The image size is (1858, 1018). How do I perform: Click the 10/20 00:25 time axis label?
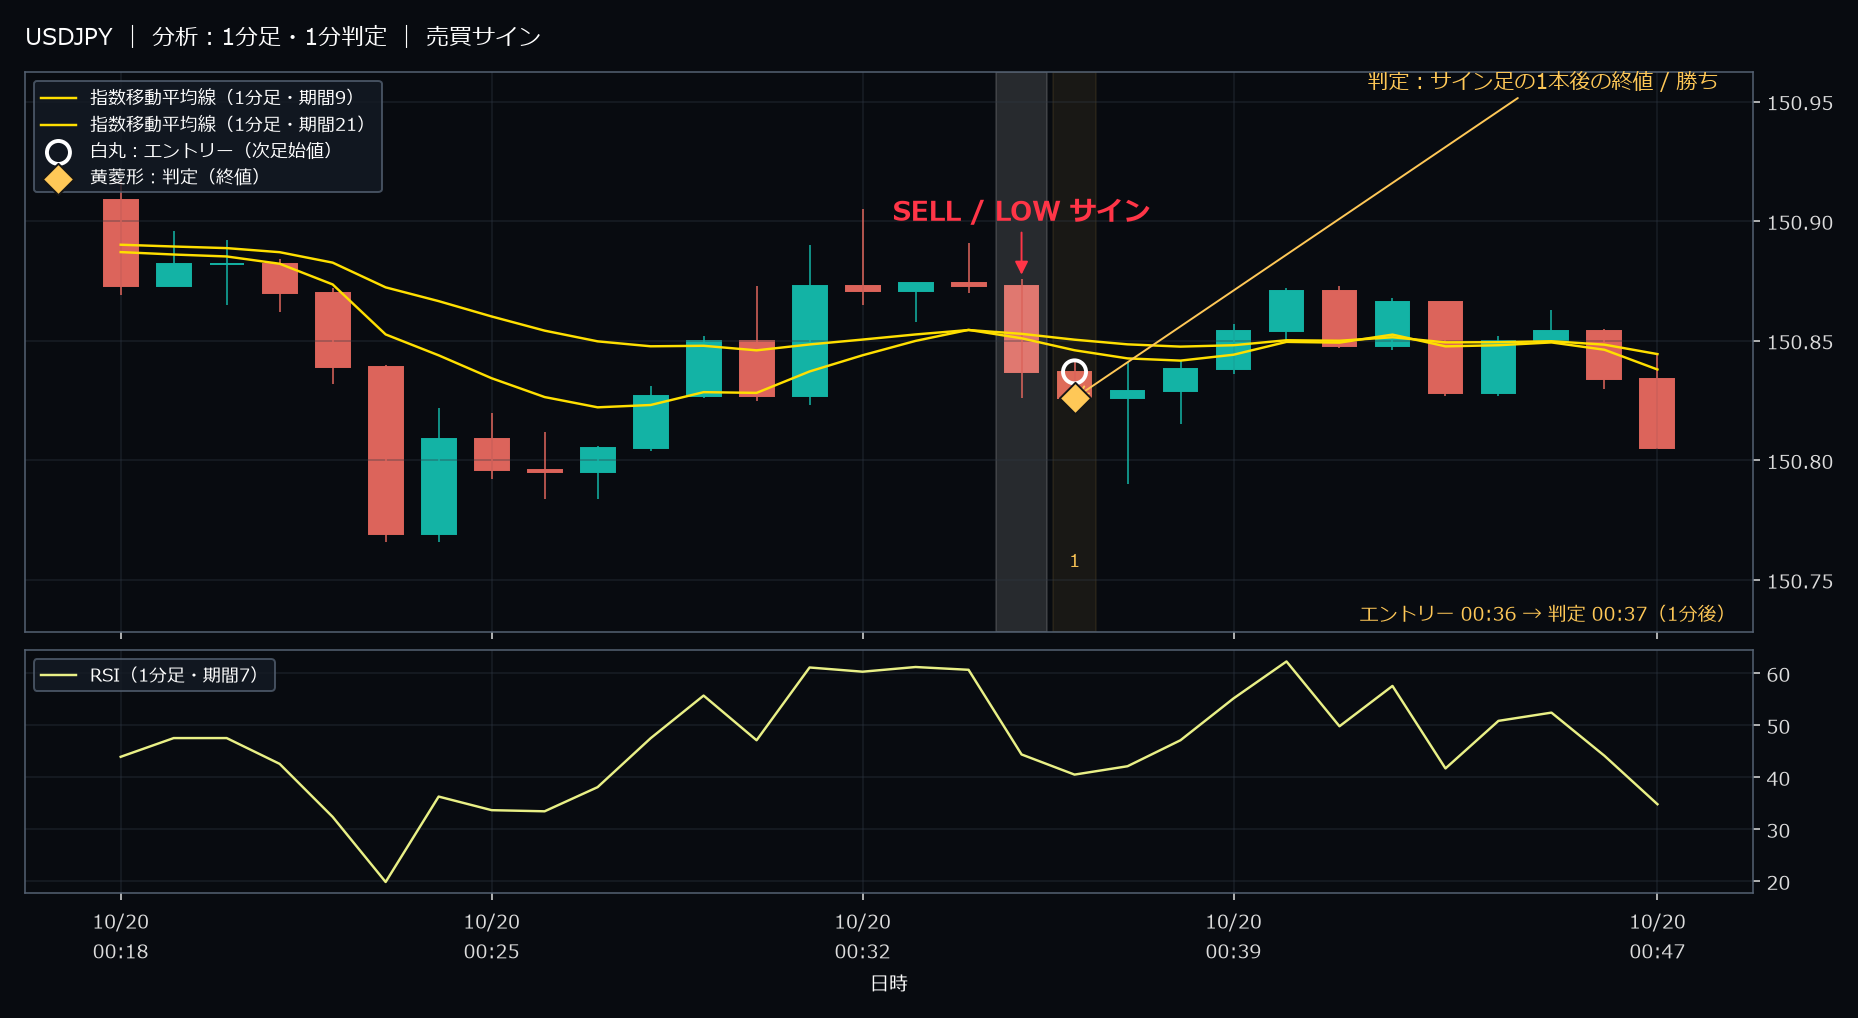coord(492,937)
